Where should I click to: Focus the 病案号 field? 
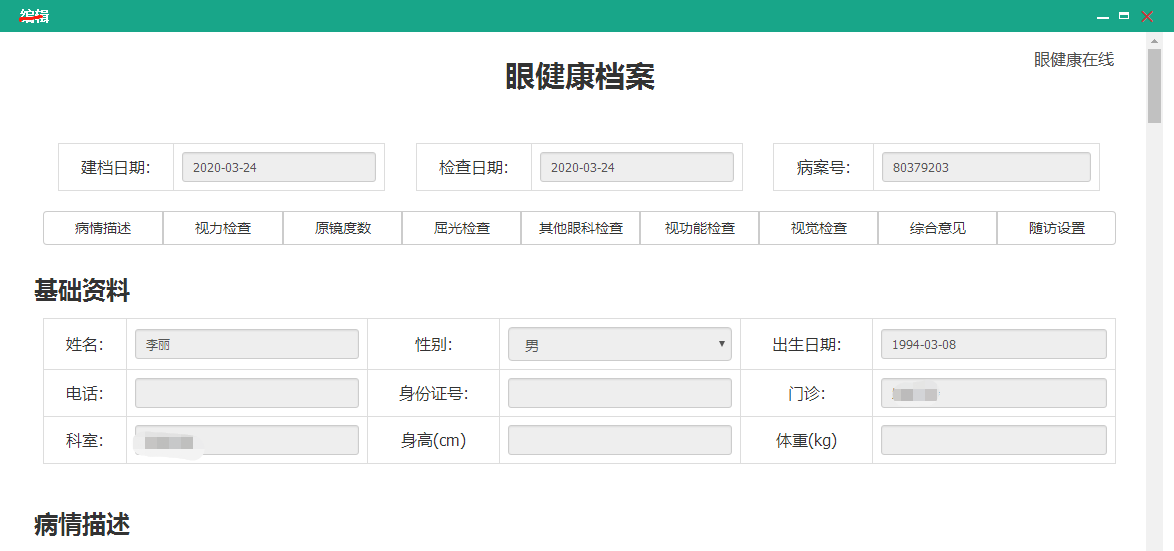[986, 167]
